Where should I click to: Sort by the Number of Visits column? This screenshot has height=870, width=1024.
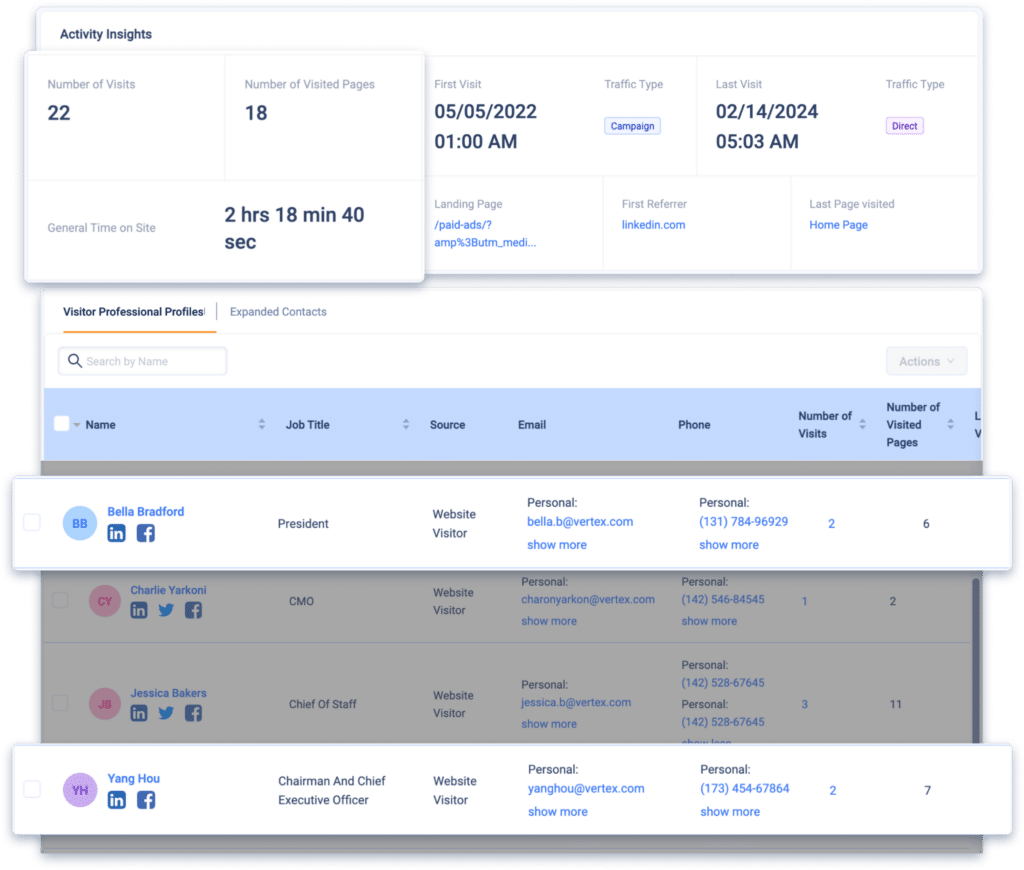(x=862, y=425)
